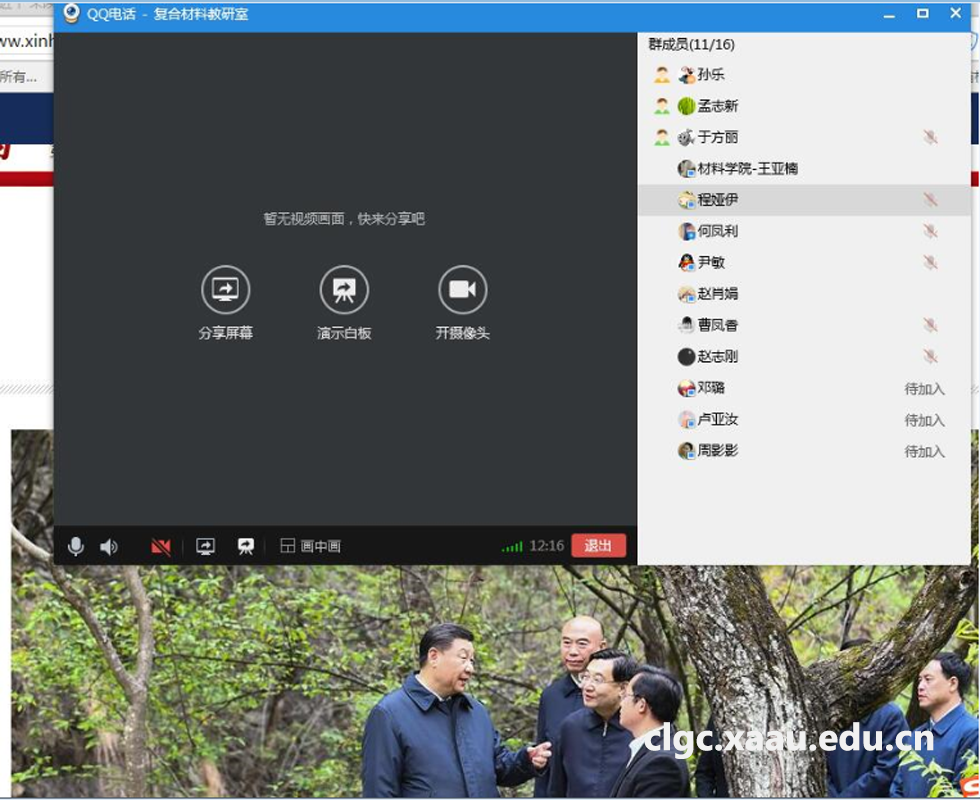Click the QQ电话 app icon in title bar
The image size is (980, 800).
click(x=71, y=14)
